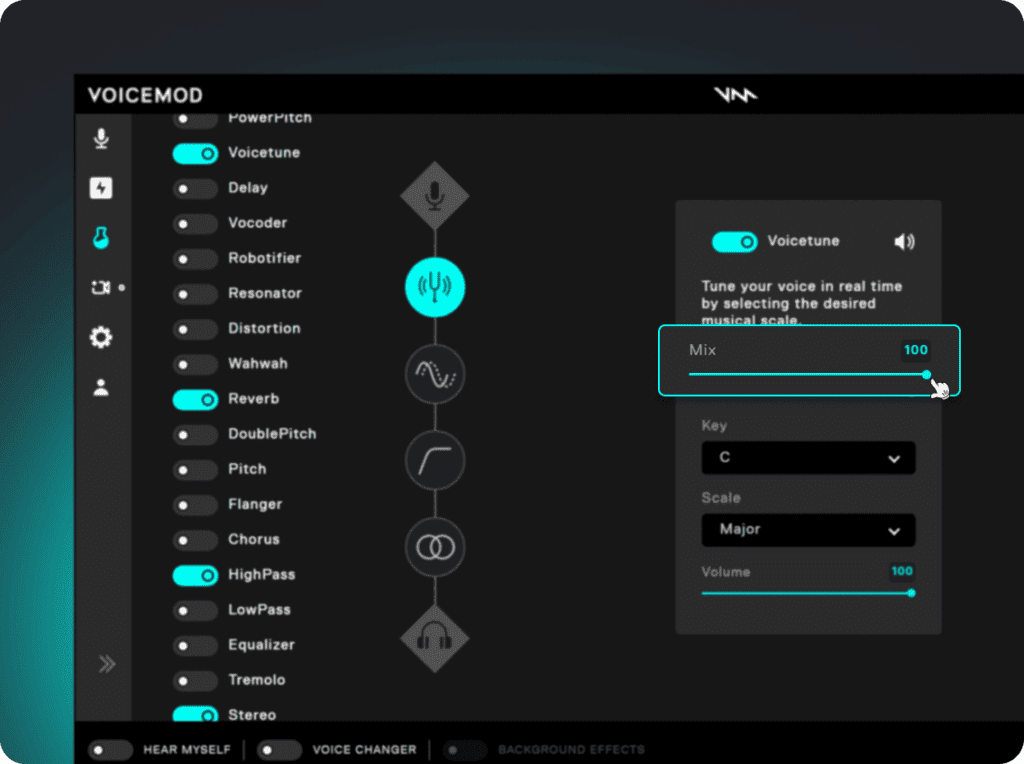Select the Reverb wave node in chain
Screen dimensions: 1024x764
click(x=435, y=375)
